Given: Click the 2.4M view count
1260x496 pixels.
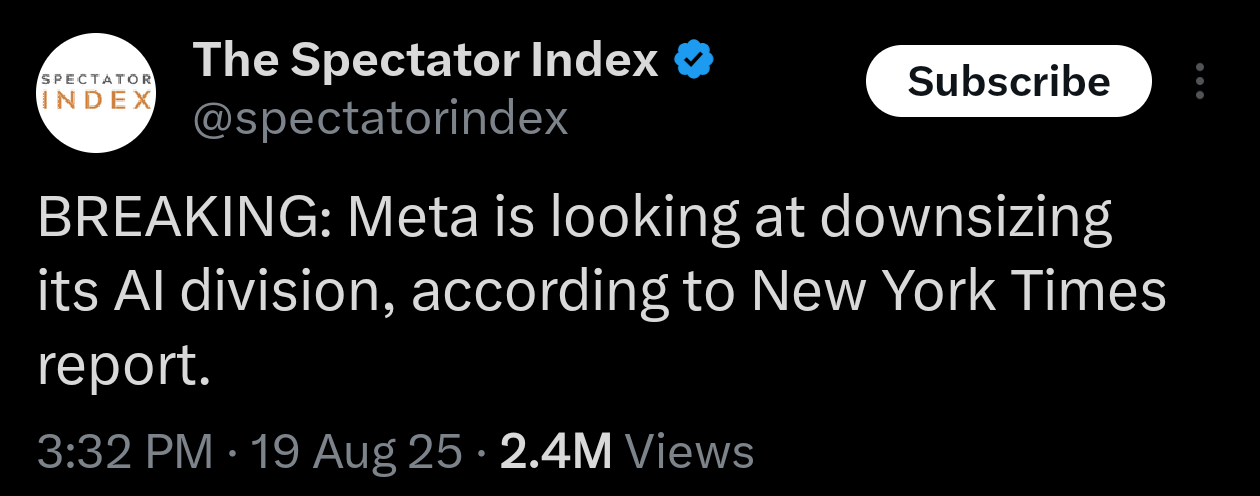Looking at the screenshot, I should click(x=555, y=451).
